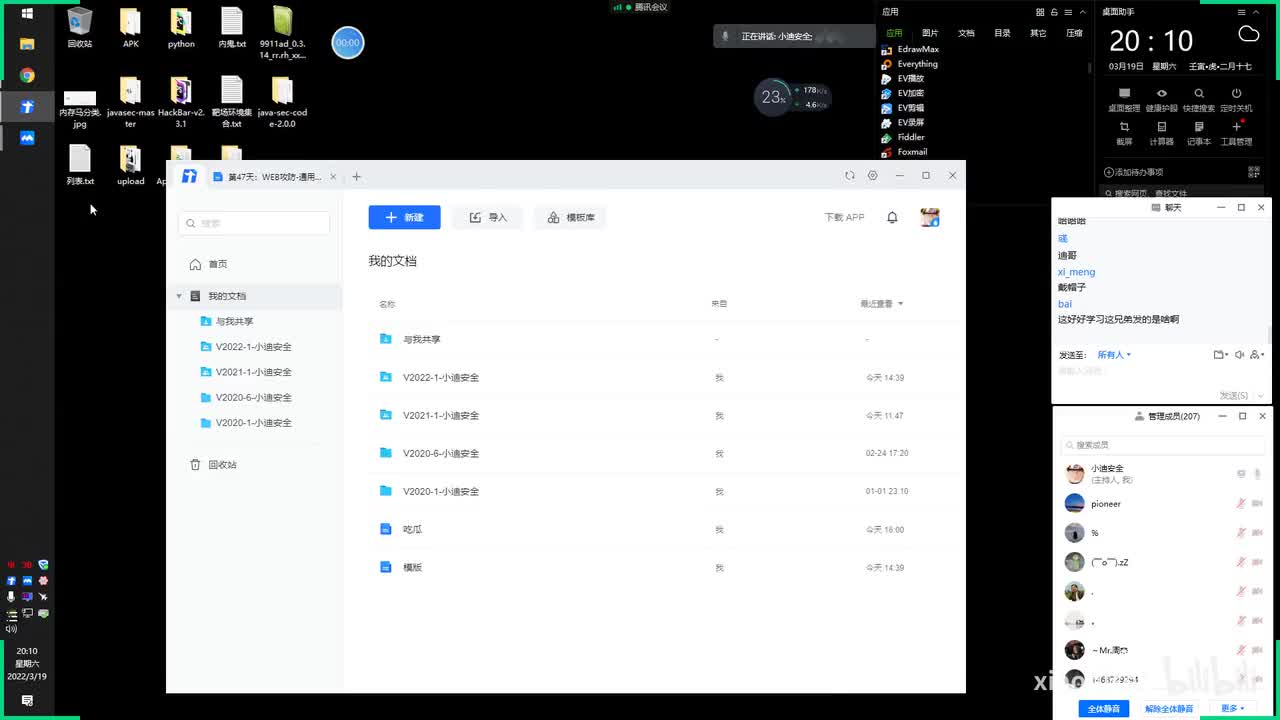1280x720 pixels.
Task: Click the circular 00:00 recording timer
Action: pyautogui.click(x=347, y=43)
